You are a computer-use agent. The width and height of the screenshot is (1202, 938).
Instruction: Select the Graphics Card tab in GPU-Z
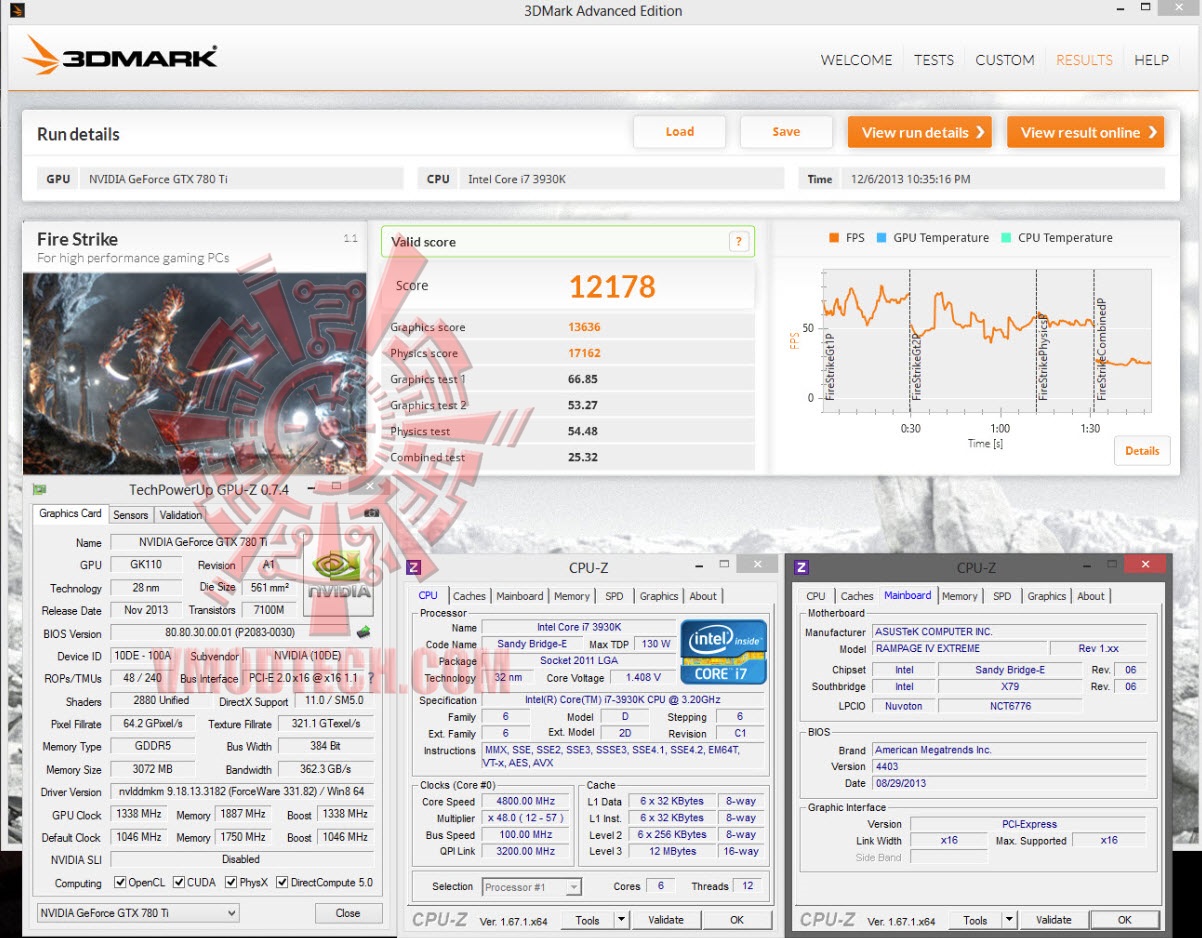(70, 514)
